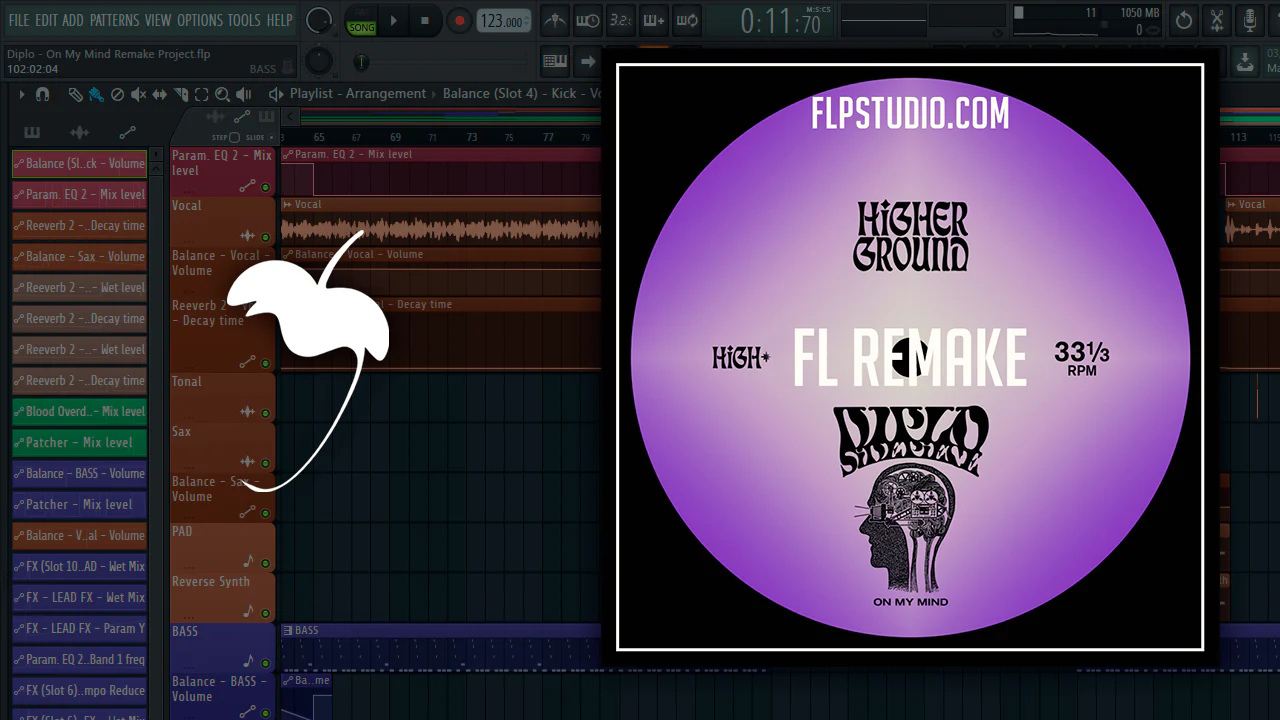Click the microphone recording icon

point(1250,20)
